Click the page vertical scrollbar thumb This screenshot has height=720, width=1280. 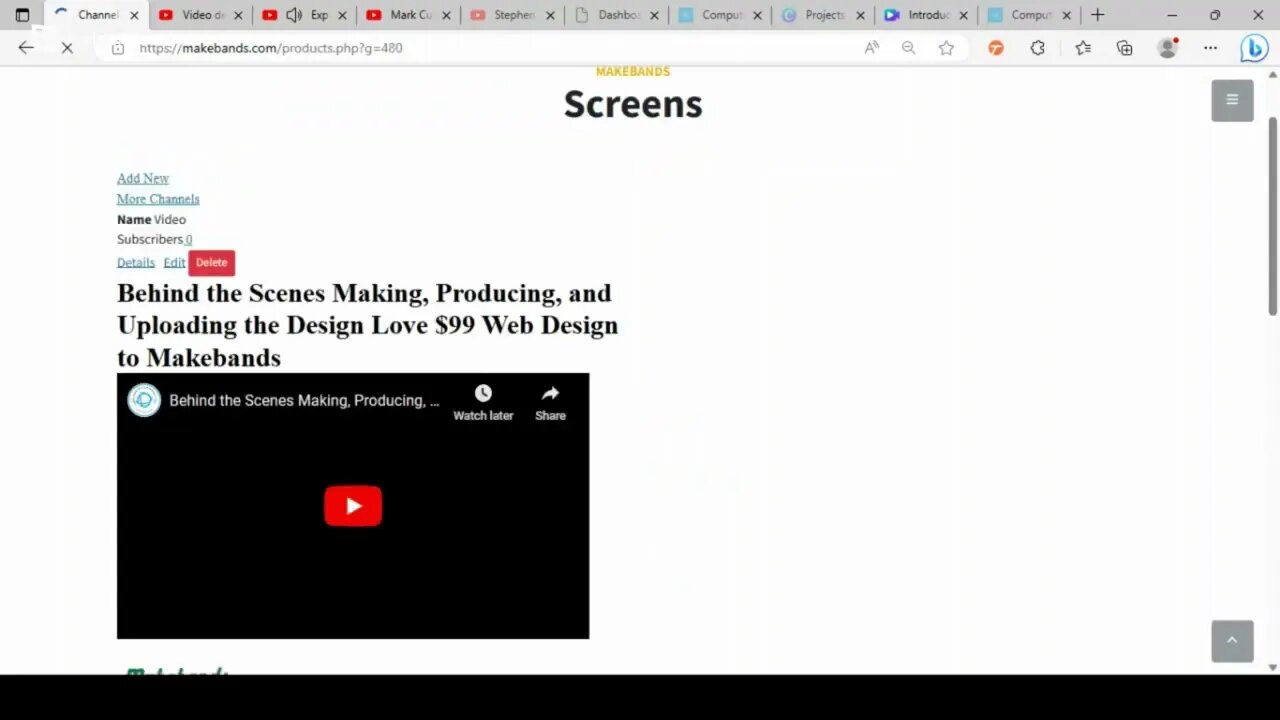tap(1273, 215)
